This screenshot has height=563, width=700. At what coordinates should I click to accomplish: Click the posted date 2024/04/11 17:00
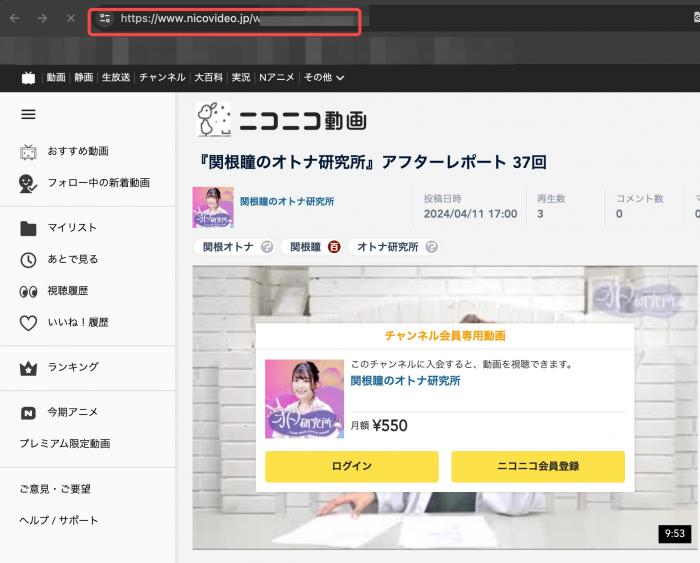tap(471, 214)
